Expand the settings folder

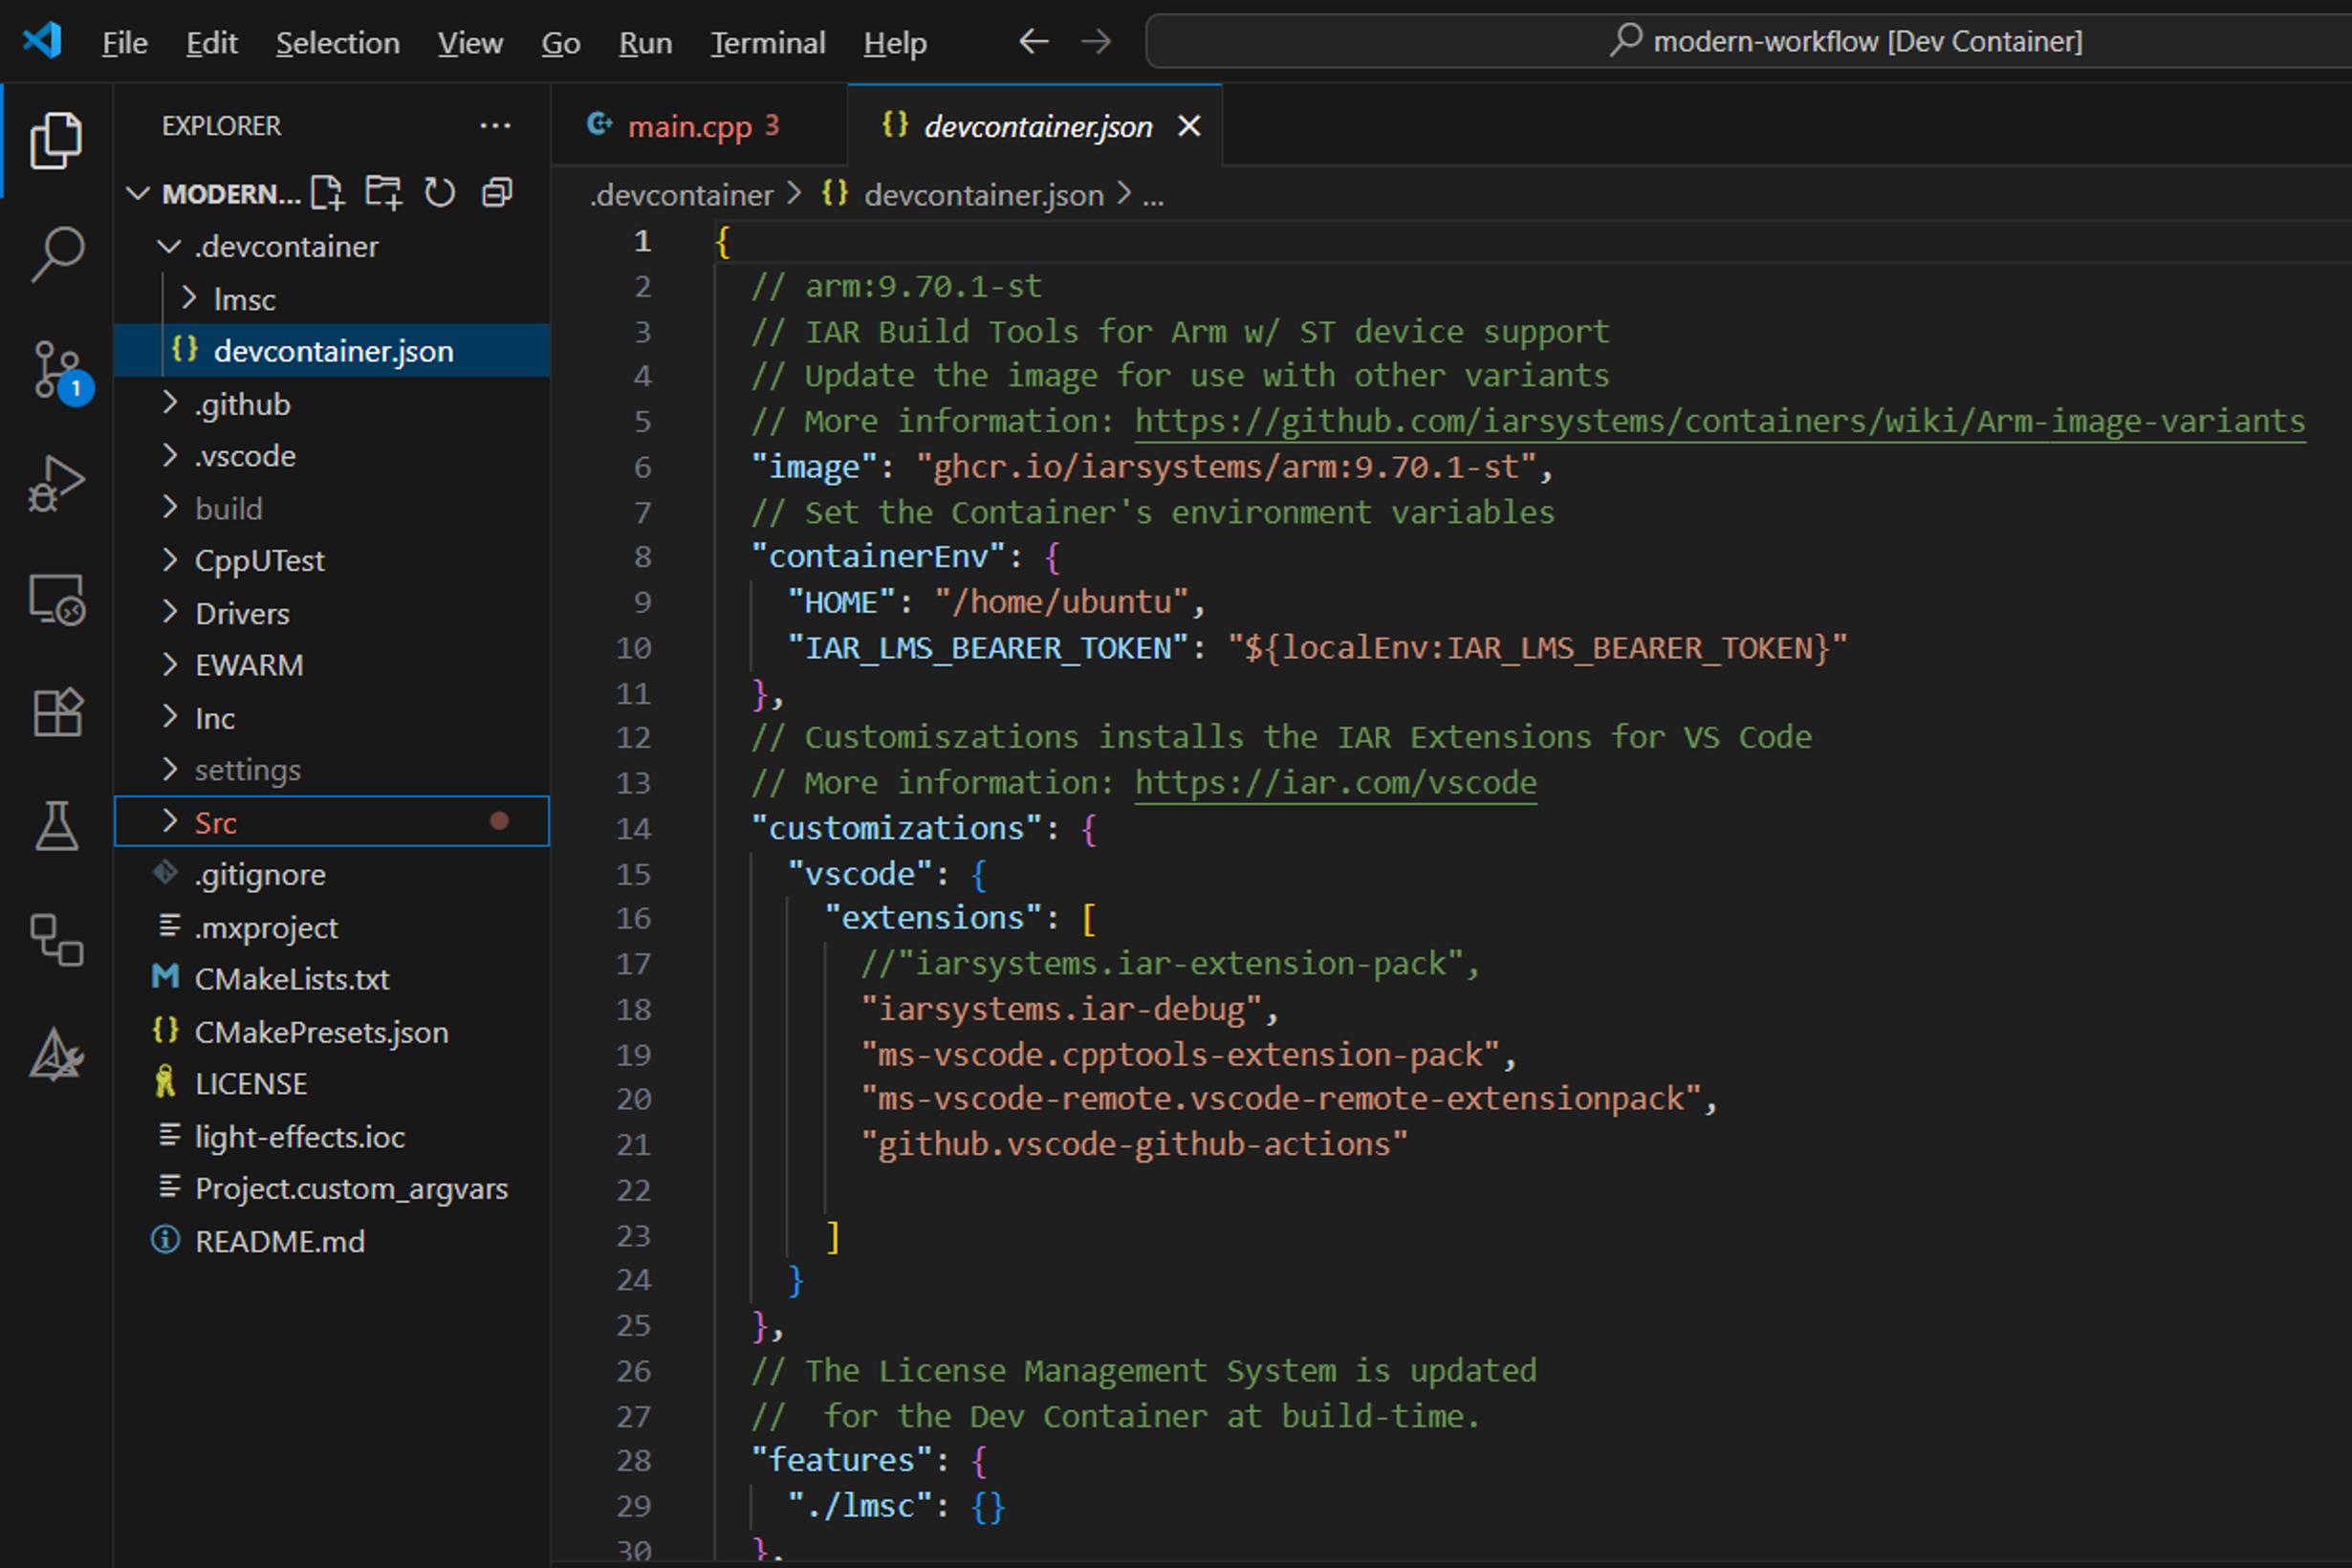tap(169, 769)
